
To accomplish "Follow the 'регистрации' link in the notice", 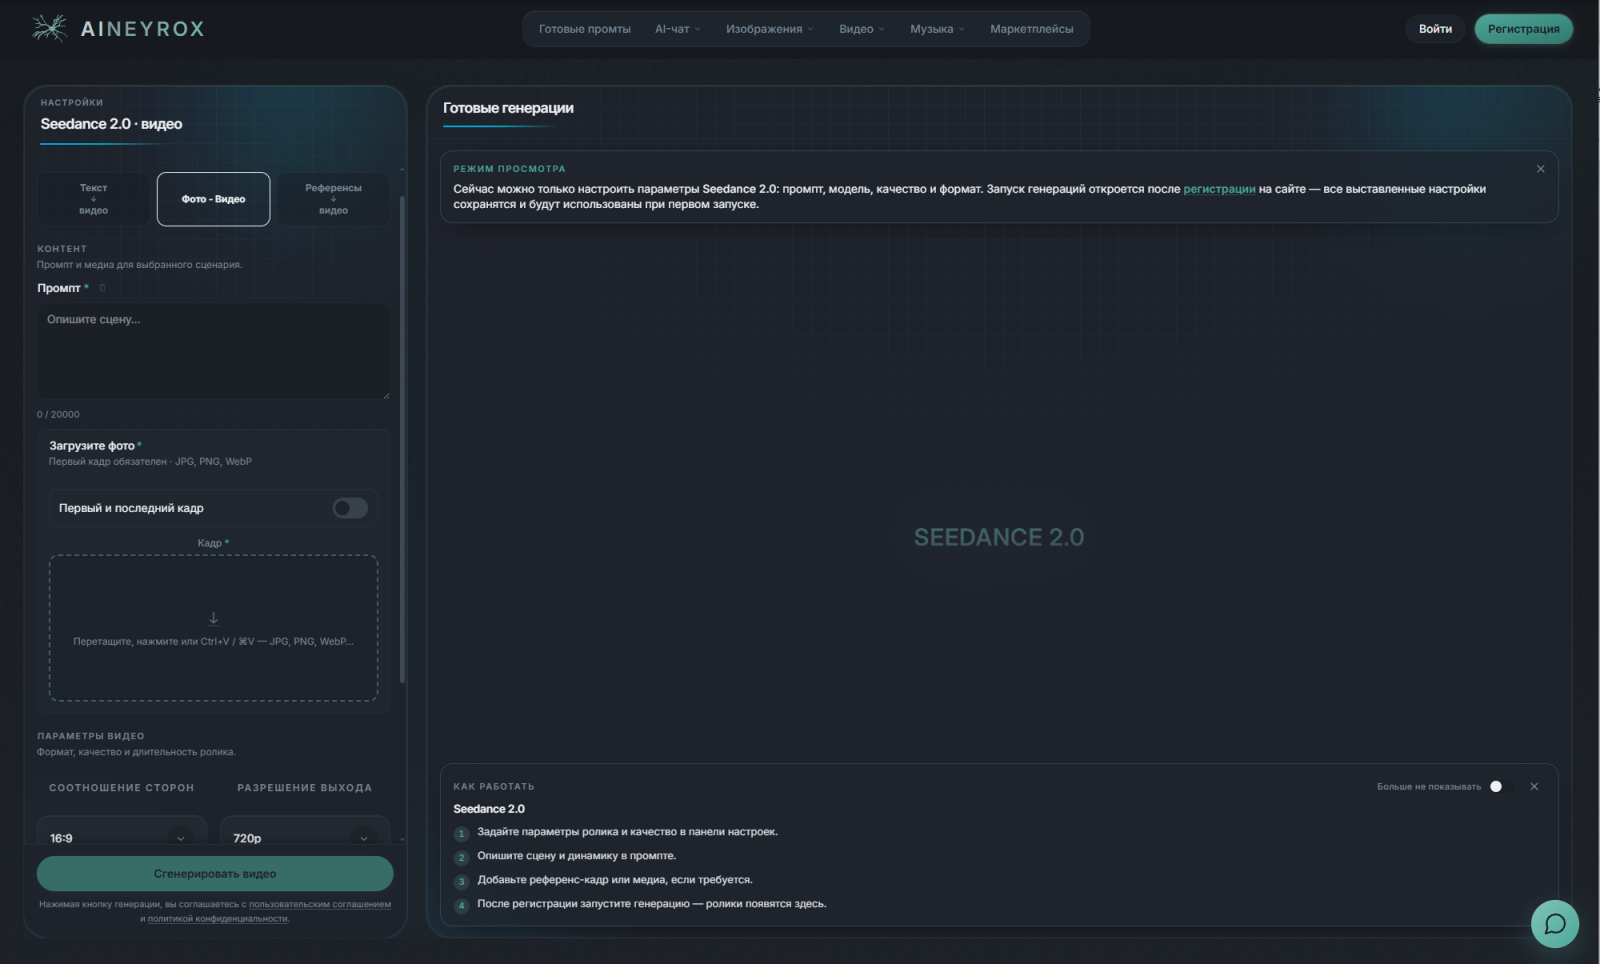I will point(1219,189).
